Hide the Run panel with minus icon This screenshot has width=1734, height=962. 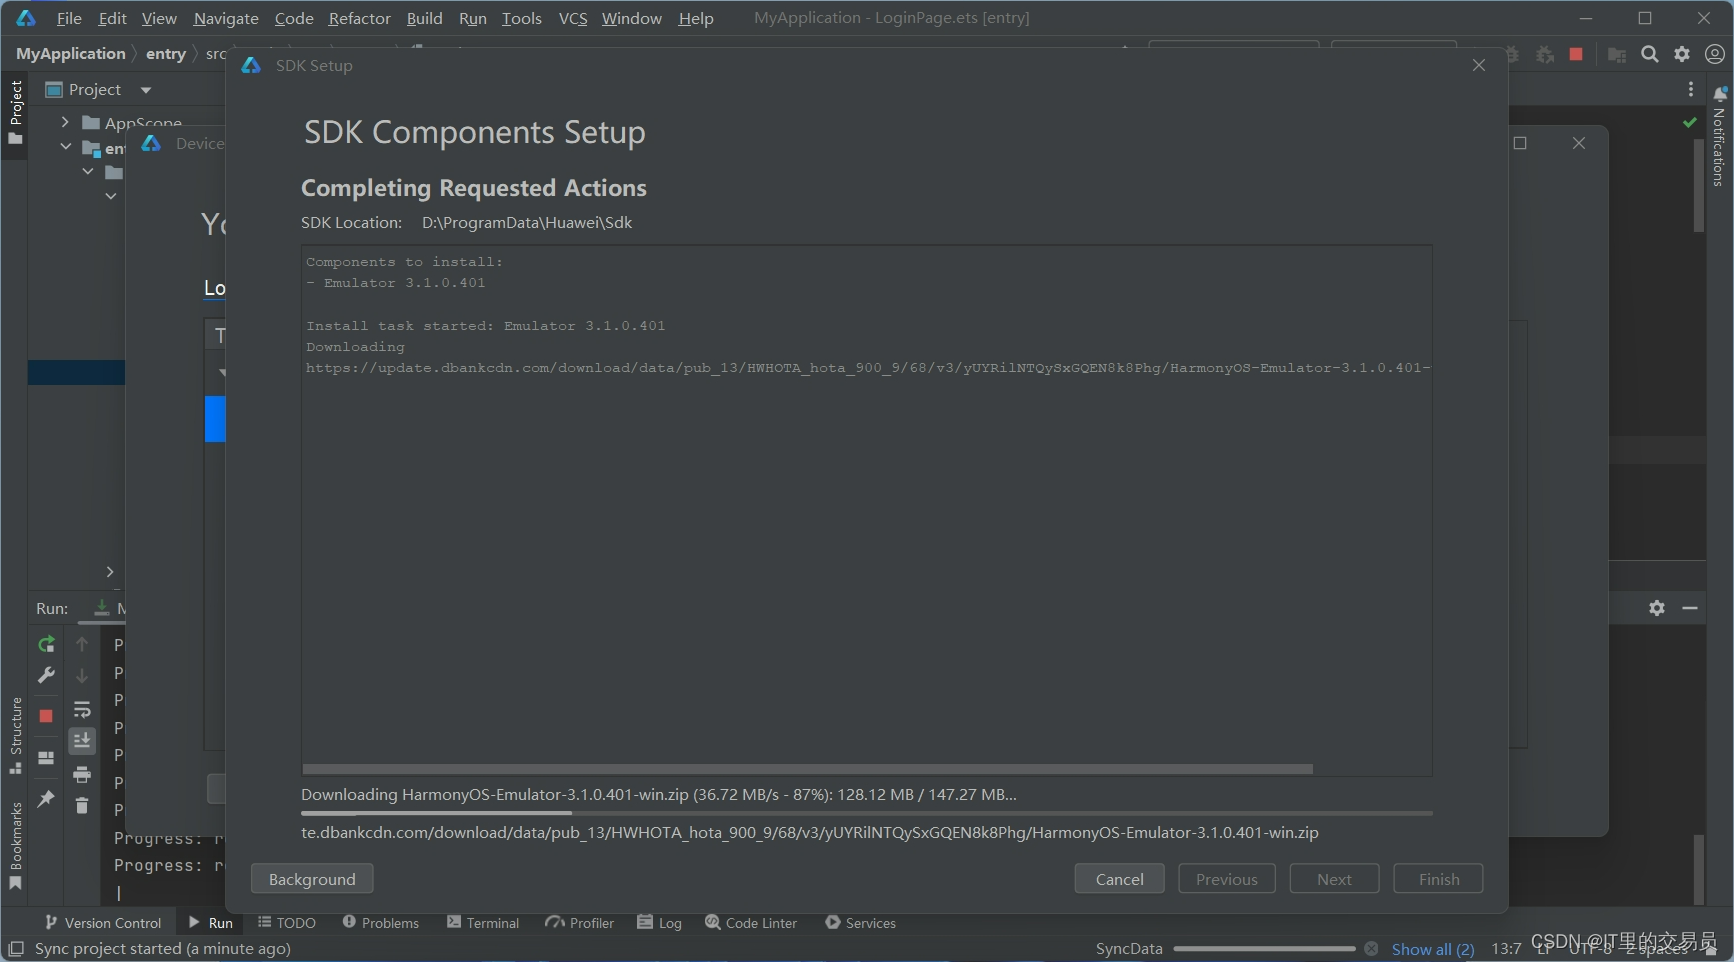[1690, 608]
